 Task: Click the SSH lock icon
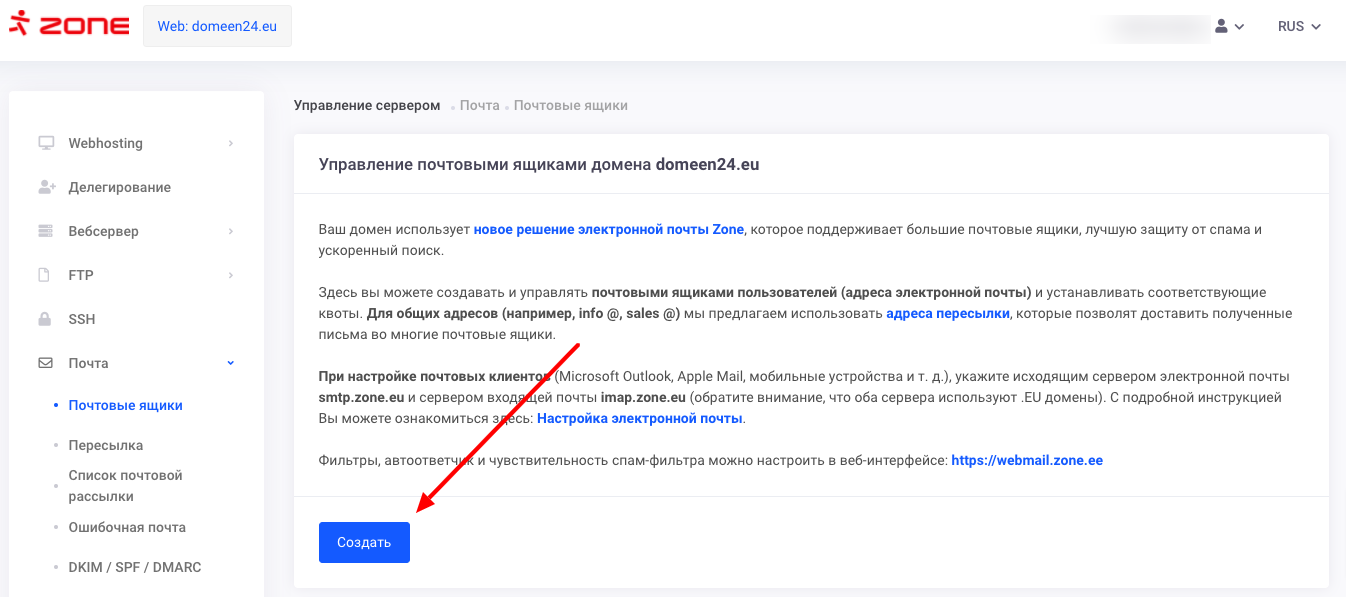[44, 319]
